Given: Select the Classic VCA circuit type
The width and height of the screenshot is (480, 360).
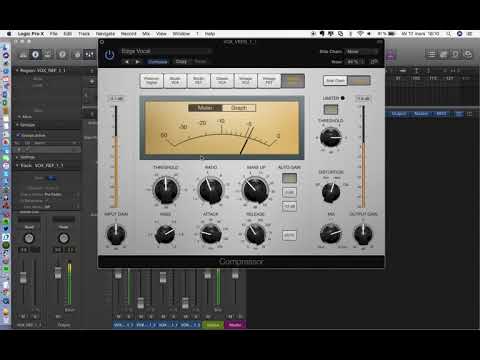Looking at the screenshot, I should pyautogui.click(x=222, y=81).
